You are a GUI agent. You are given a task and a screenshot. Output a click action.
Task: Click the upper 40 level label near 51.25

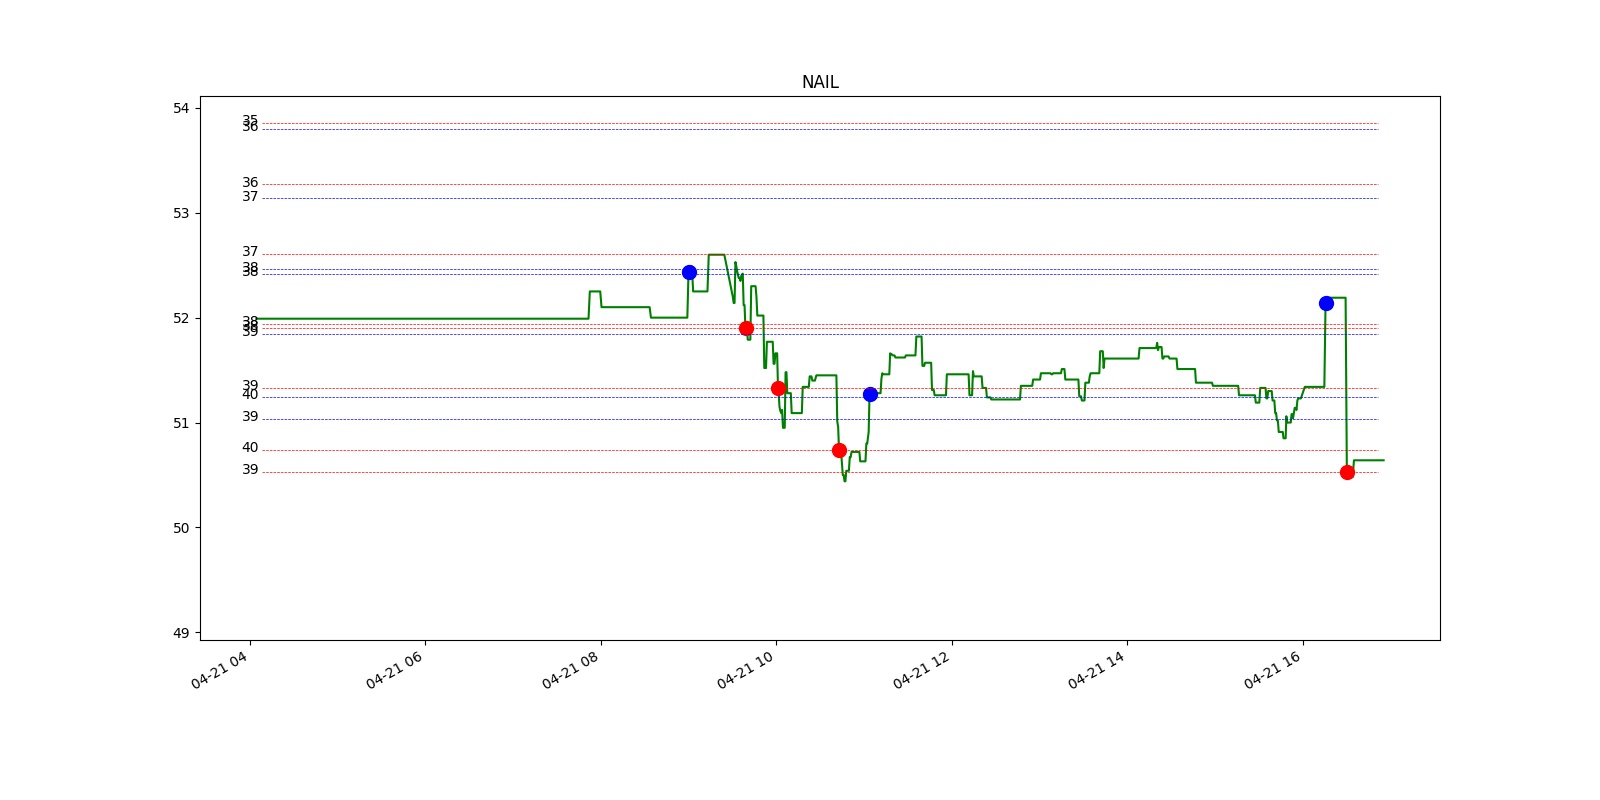[x=250, y=395]
